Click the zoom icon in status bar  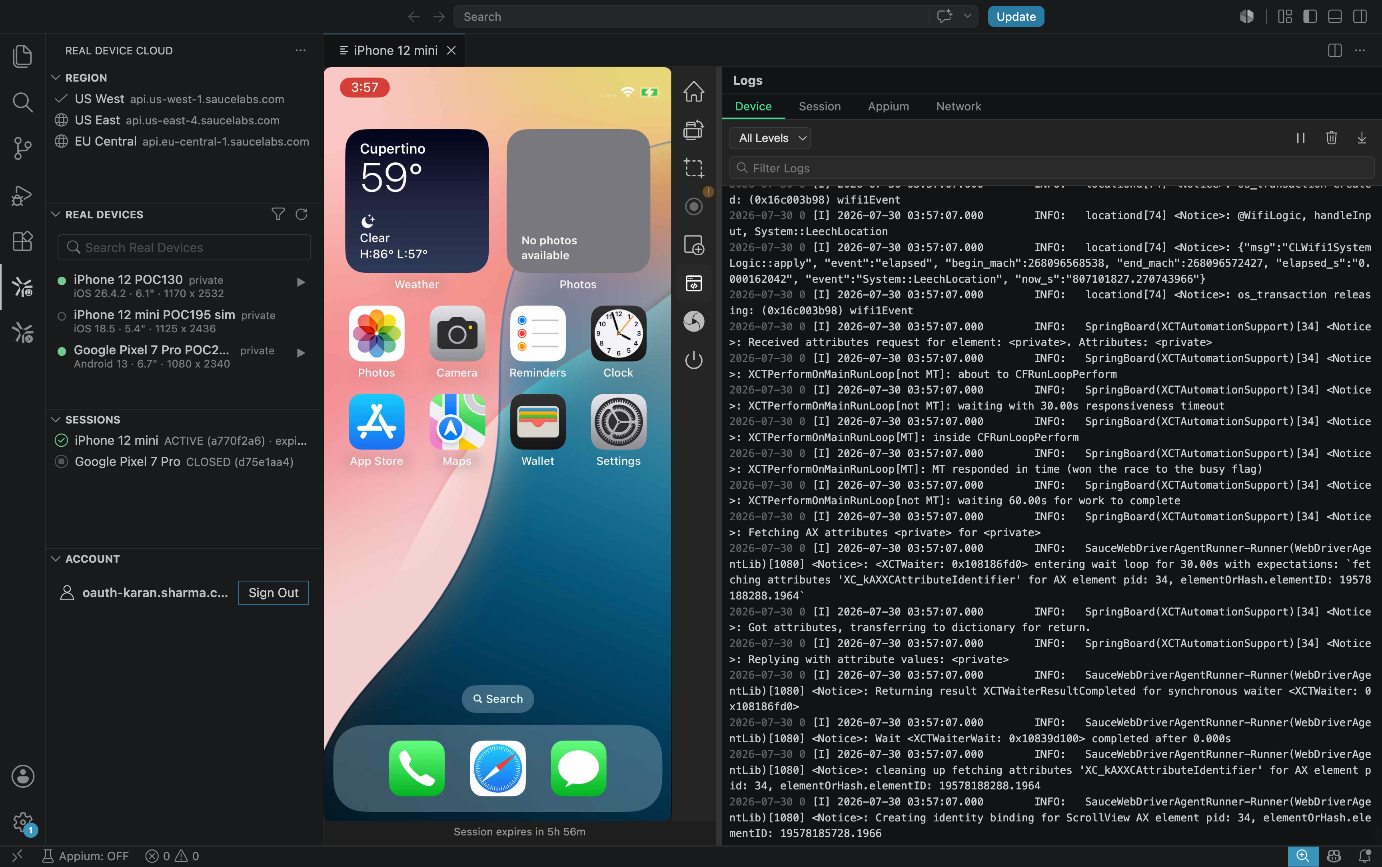point(1303,856)
